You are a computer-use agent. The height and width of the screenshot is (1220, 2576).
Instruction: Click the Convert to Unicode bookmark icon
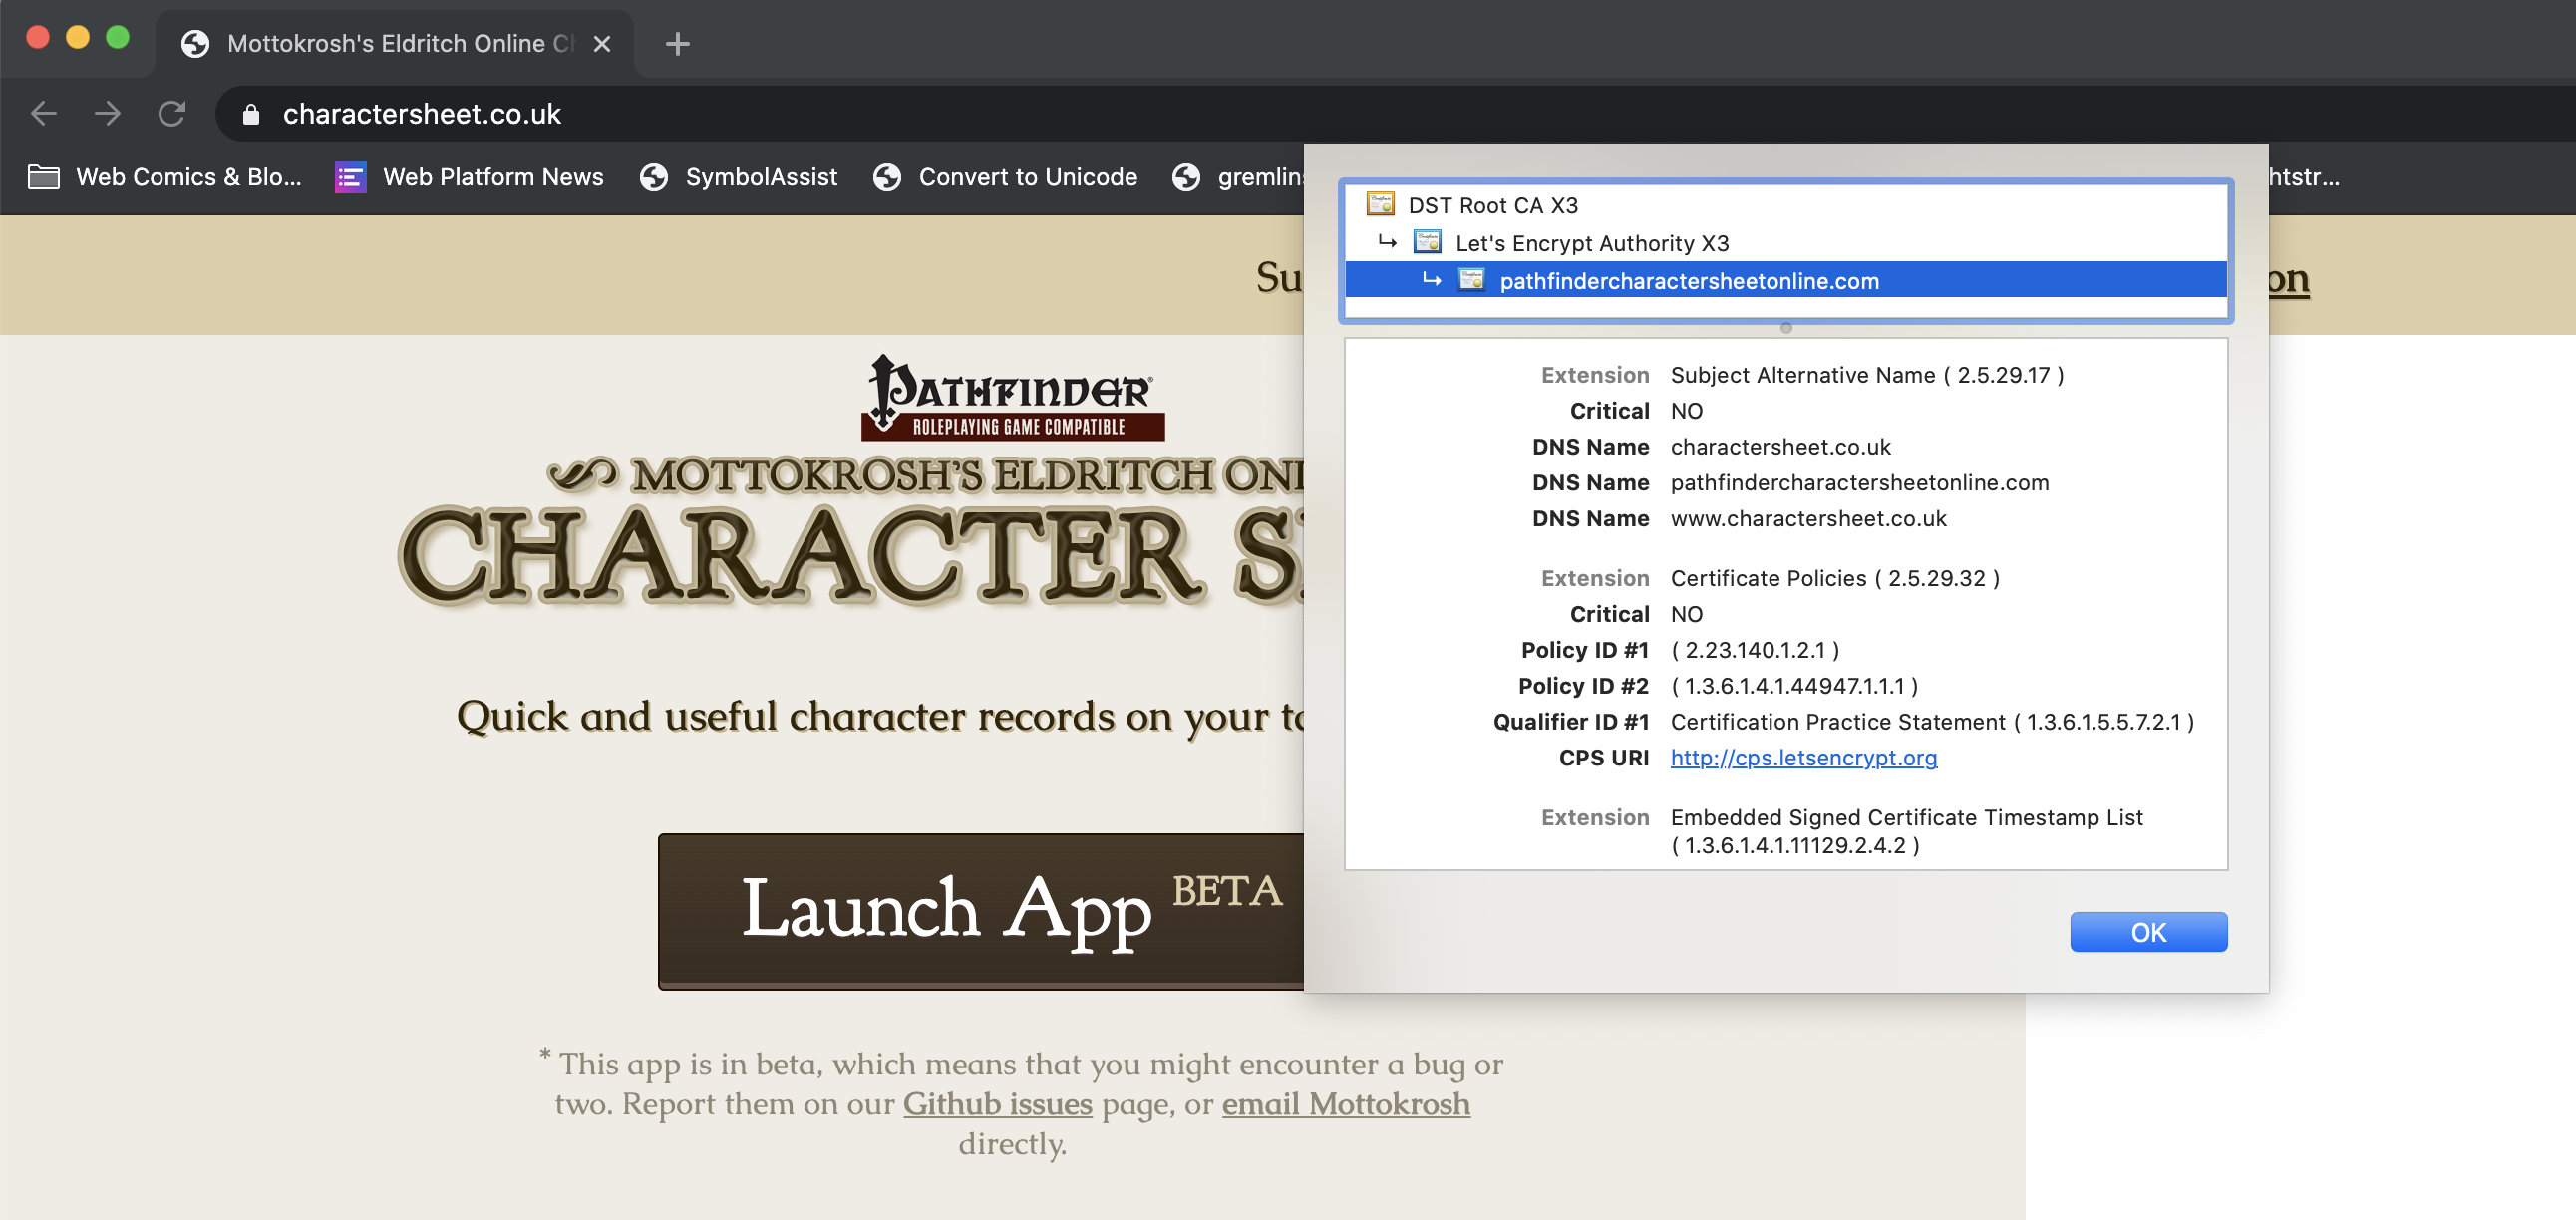(886, 177)
